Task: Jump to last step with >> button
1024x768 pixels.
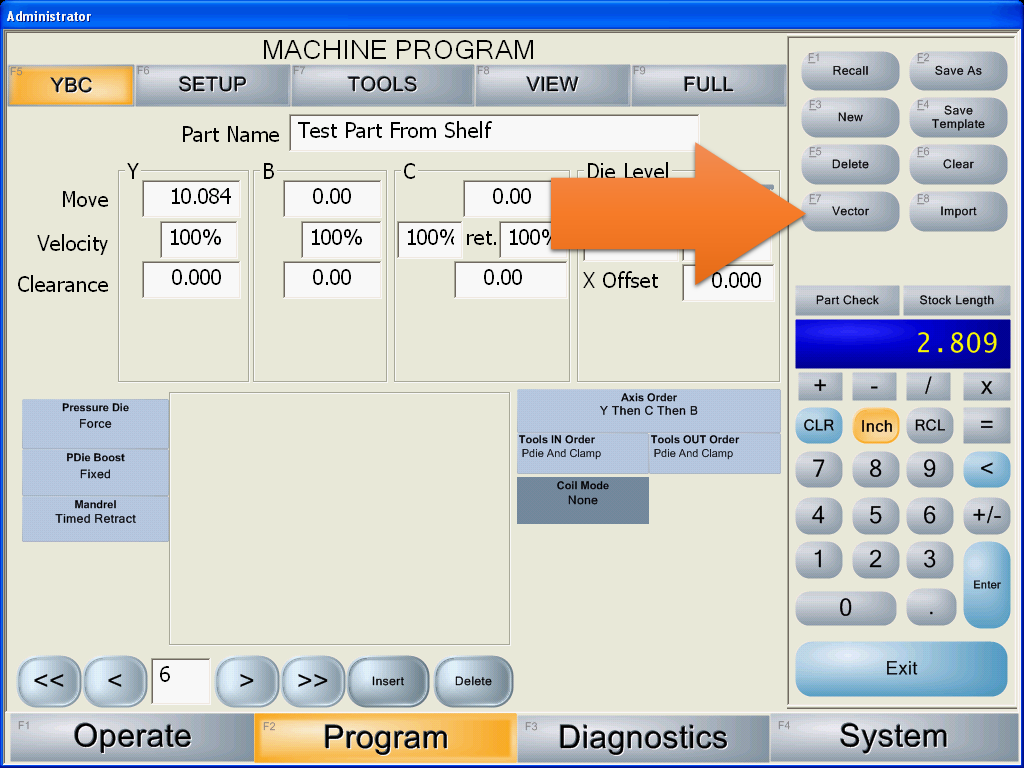Action: pyautogui.click(x=313, y=681)
